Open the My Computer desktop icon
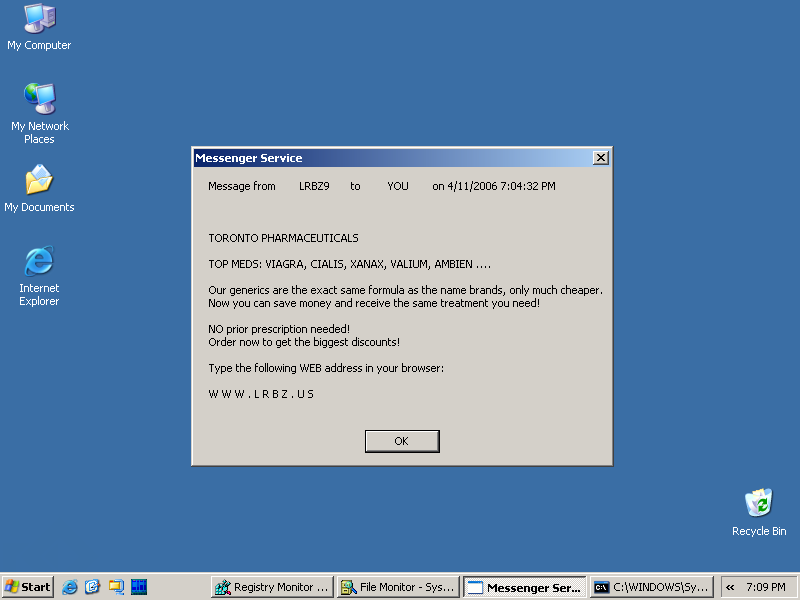The height and width of the screenshot is (600, 800). (x=39, y=20)
